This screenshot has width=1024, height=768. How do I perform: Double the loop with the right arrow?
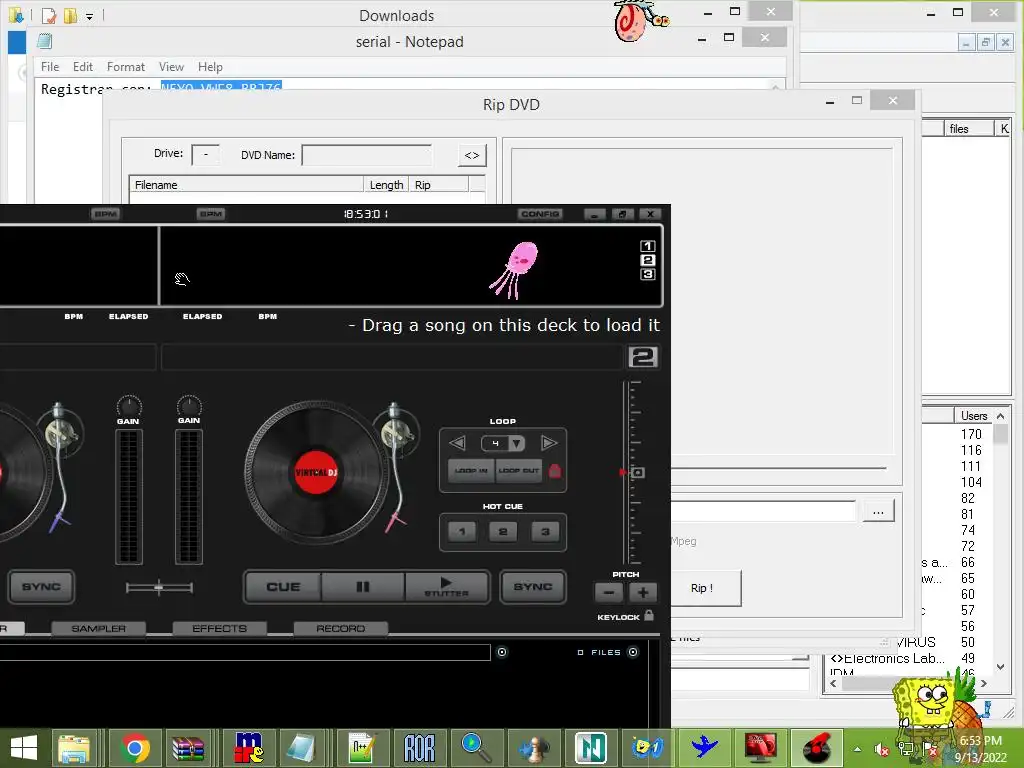point(549,443)
